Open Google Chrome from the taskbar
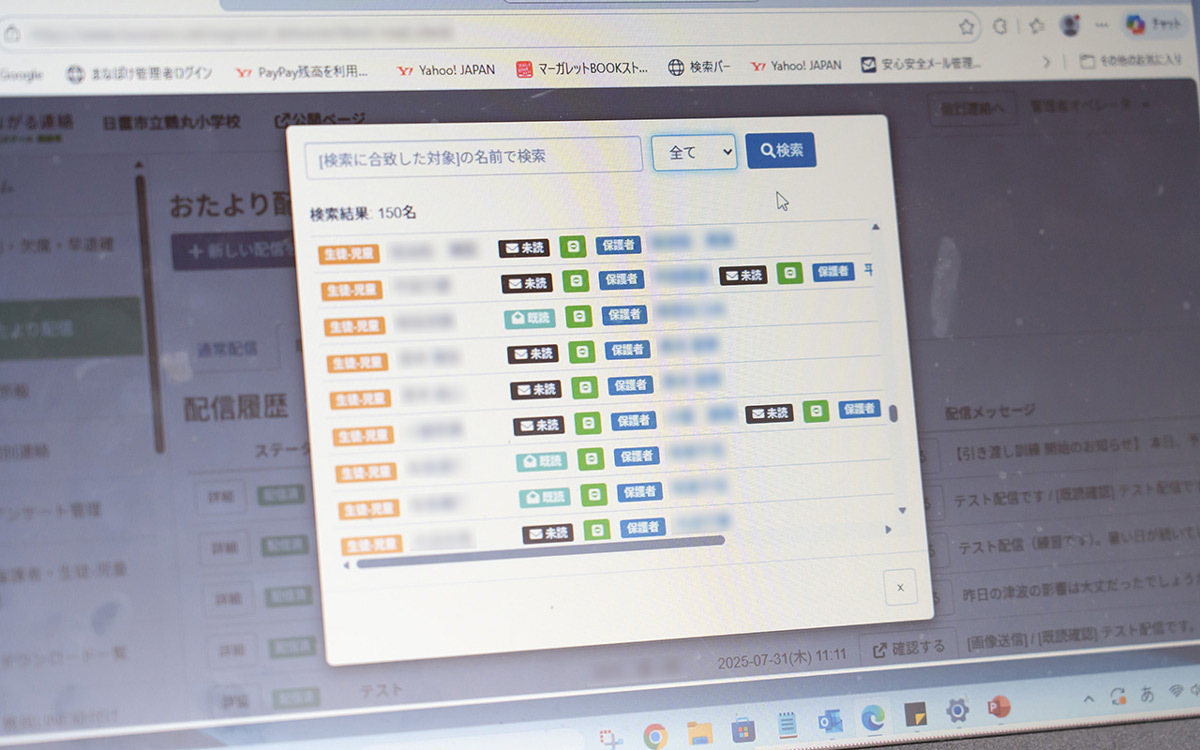Screen dimensions: 1200x750 (655, 736)
